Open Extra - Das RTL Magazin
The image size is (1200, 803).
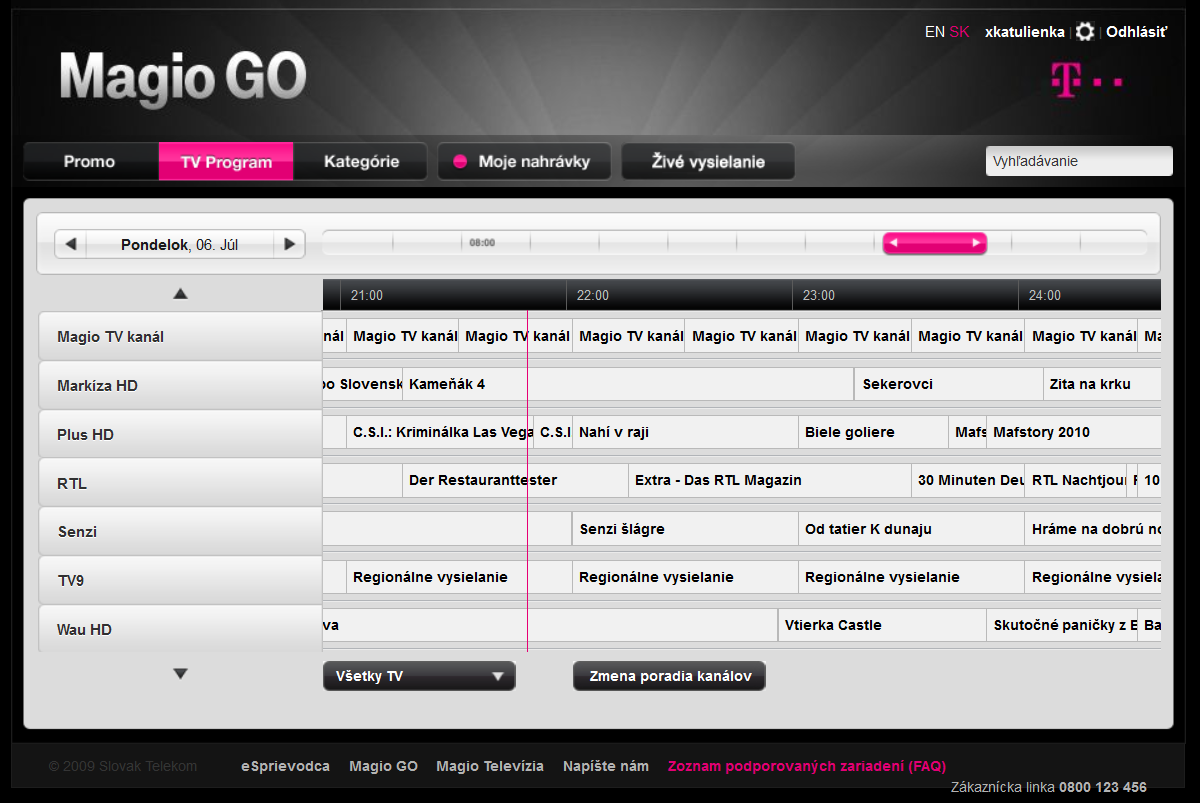coord(770,480)
